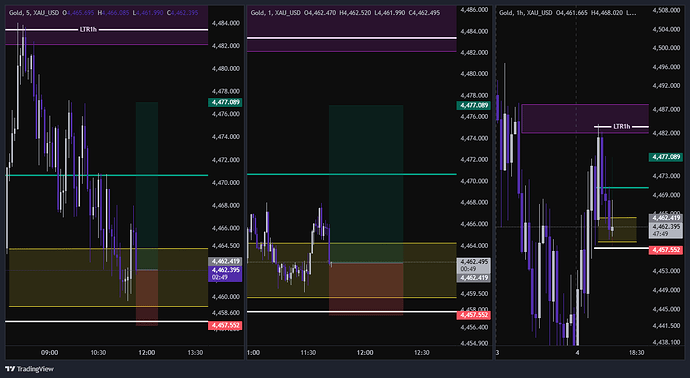This screenshot has height=378, width=690.
Task: Select the teal horizontal line in 5-minute chart
Action: coord(107,175)
